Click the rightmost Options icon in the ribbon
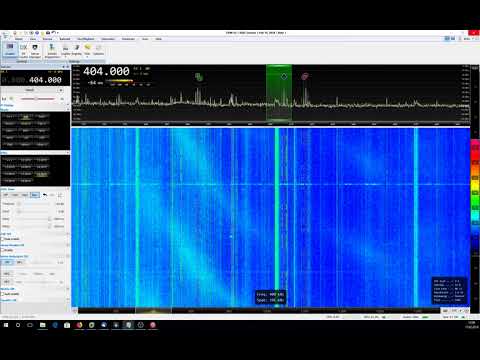Image resolution: width=480 pixels, height=360 pixels. click(98, 49)
